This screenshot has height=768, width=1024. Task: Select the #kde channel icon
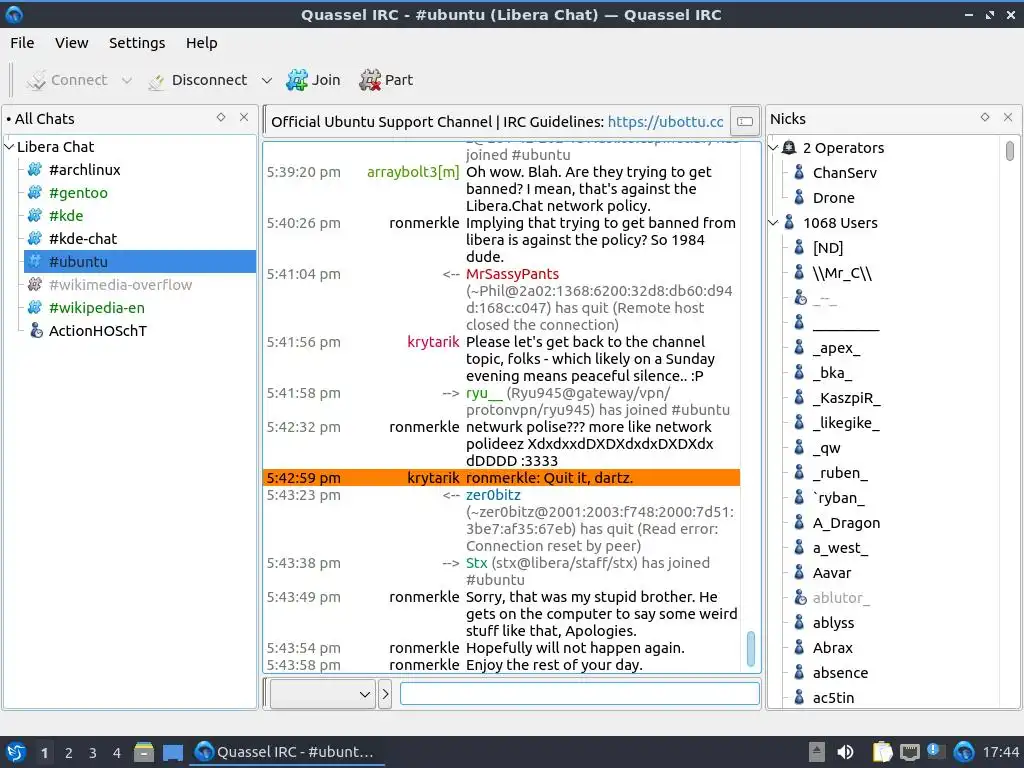[x=35, y=216]
